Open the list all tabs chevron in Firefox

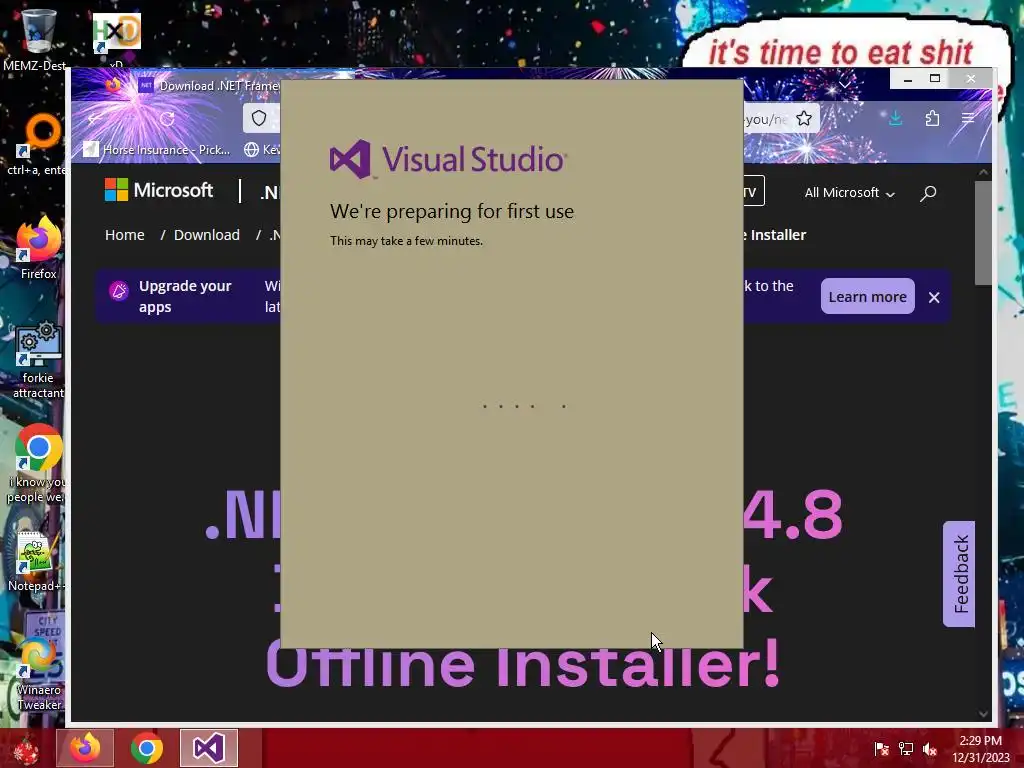845,84
